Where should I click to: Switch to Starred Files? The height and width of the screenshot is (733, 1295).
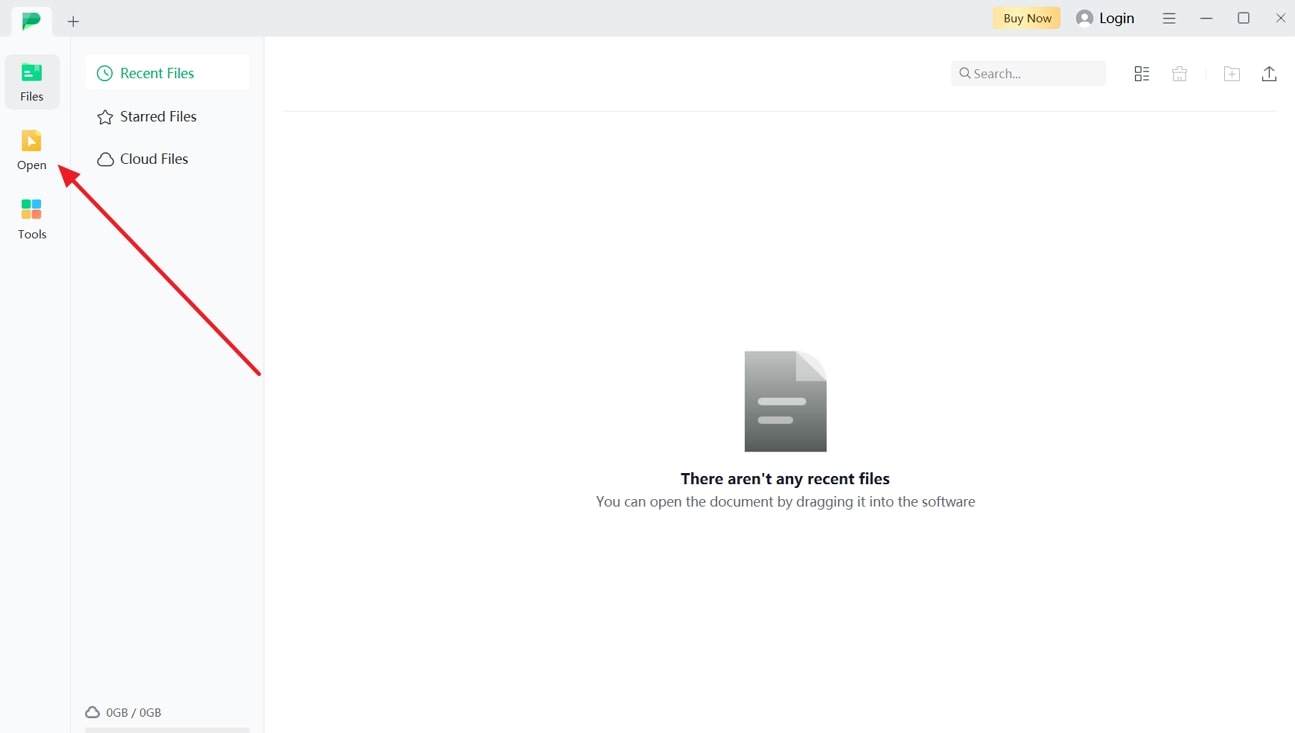157,116
